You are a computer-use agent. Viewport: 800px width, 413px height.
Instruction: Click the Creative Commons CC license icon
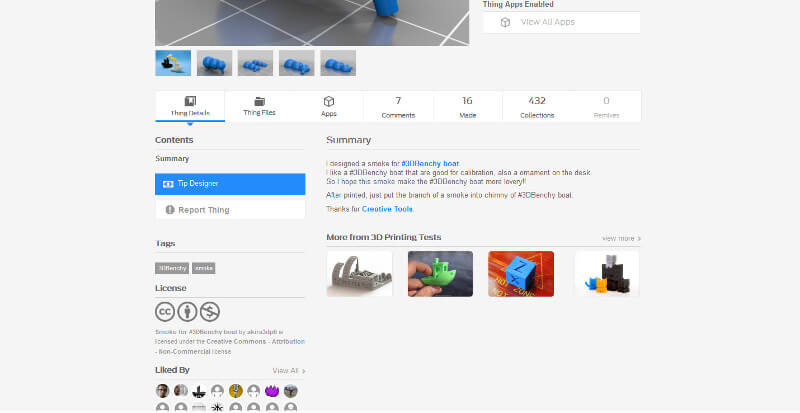(x=165, y=310)
